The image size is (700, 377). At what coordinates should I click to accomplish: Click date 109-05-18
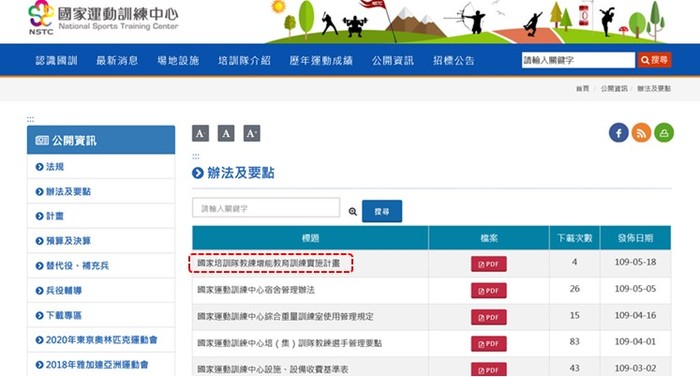[x=635, y=262]
